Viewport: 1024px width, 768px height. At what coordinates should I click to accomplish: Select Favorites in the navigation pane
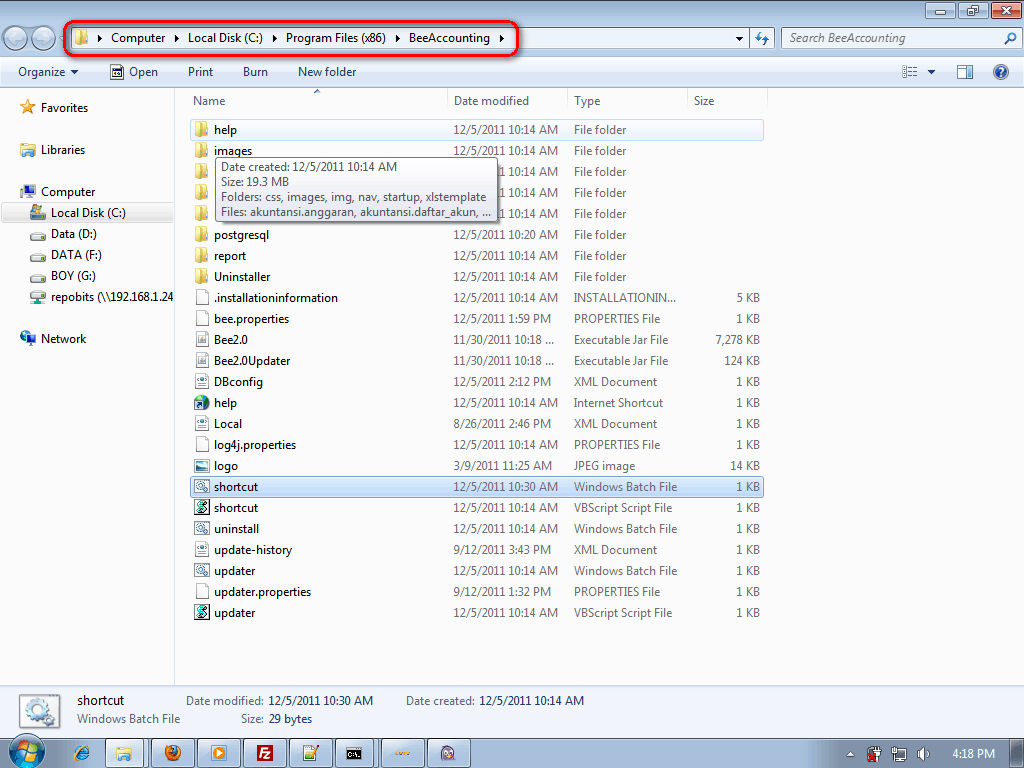click(x=64, y=108)
